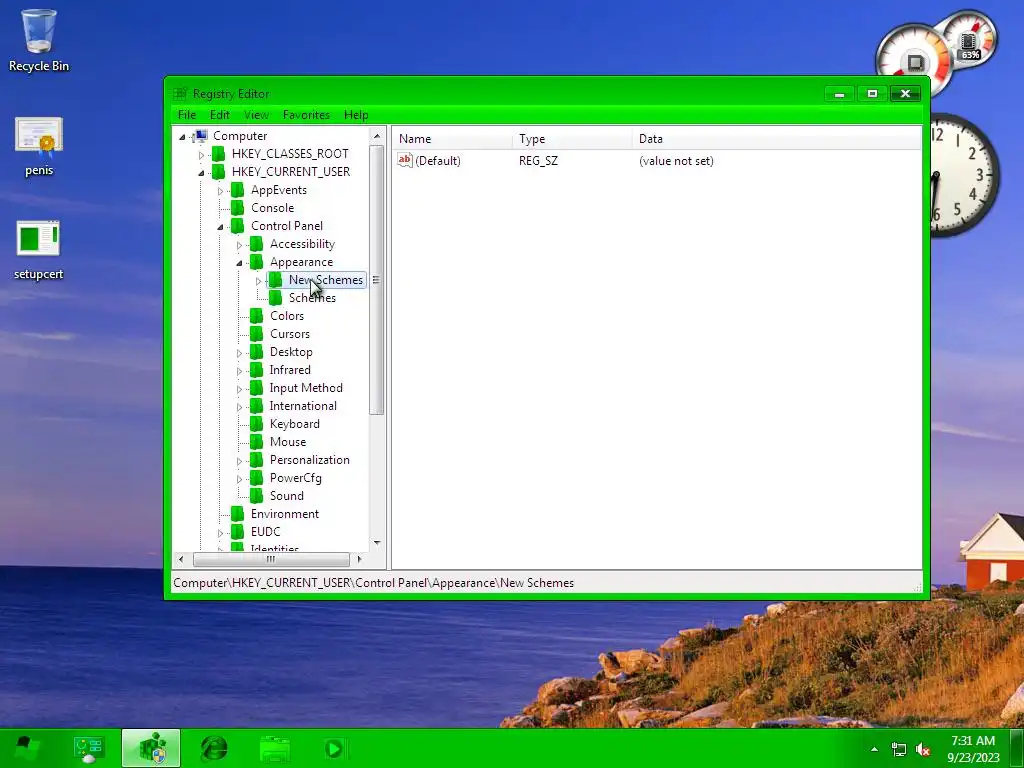Click the tree scrollbar down arrow
The height and width of the screenshot is (768, 1024).
[377, 543]
